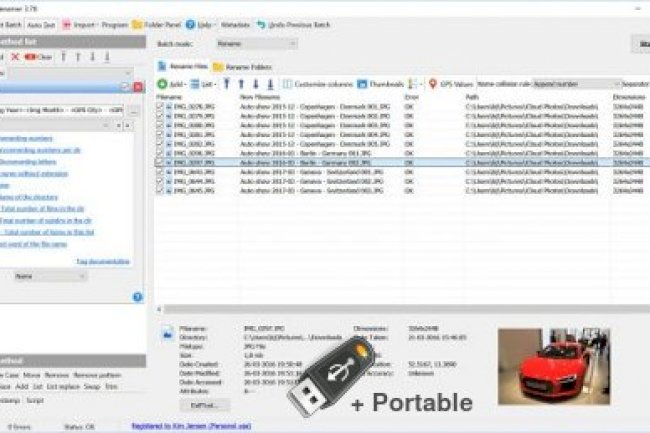Viewport: 650px width, 433px height.
Task: Click method help question mark icon
Action: tap(138, 297)
